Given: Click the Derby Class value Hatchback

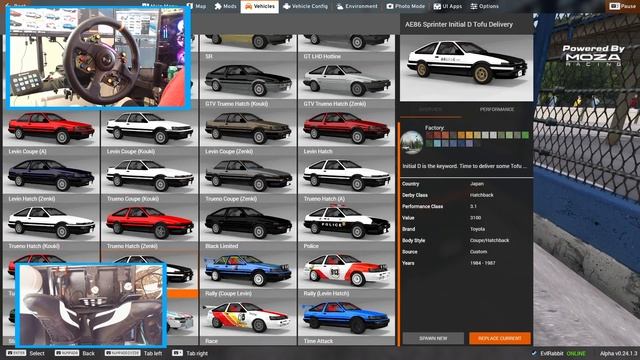Looking at the screenshot, I should tap(482, 195).
